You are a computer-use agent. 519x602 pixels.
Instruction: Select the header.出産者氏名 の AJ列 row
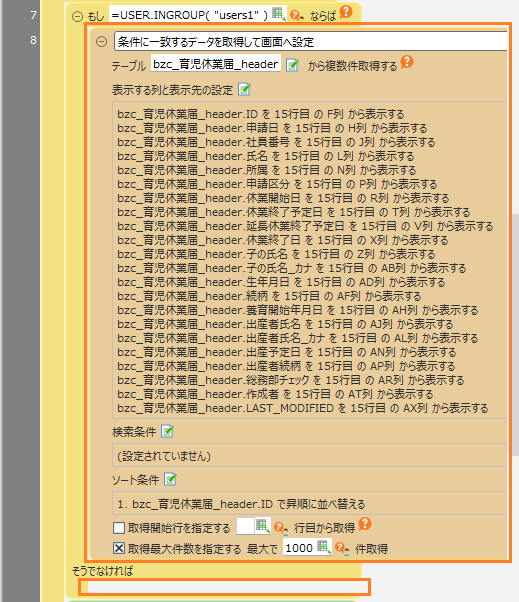[x=285, y=324]
